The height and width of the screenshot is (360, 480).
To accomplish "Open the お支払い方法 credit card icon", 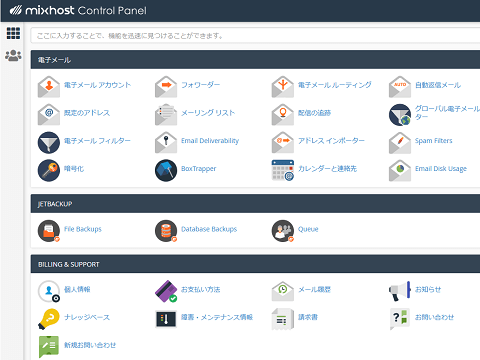I will click(166, 291).
